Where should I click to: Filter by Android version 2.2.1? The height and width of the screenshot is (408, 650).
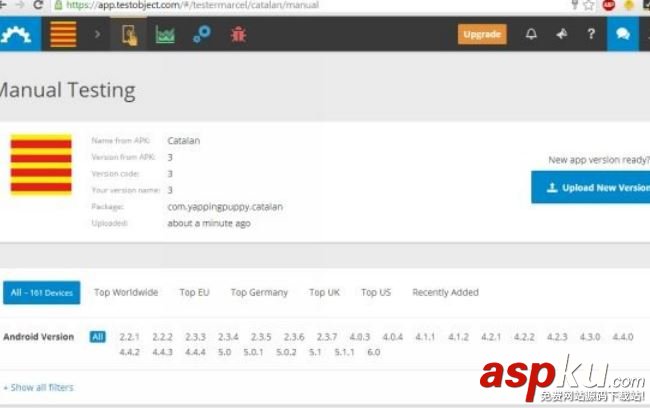[129, 337]
